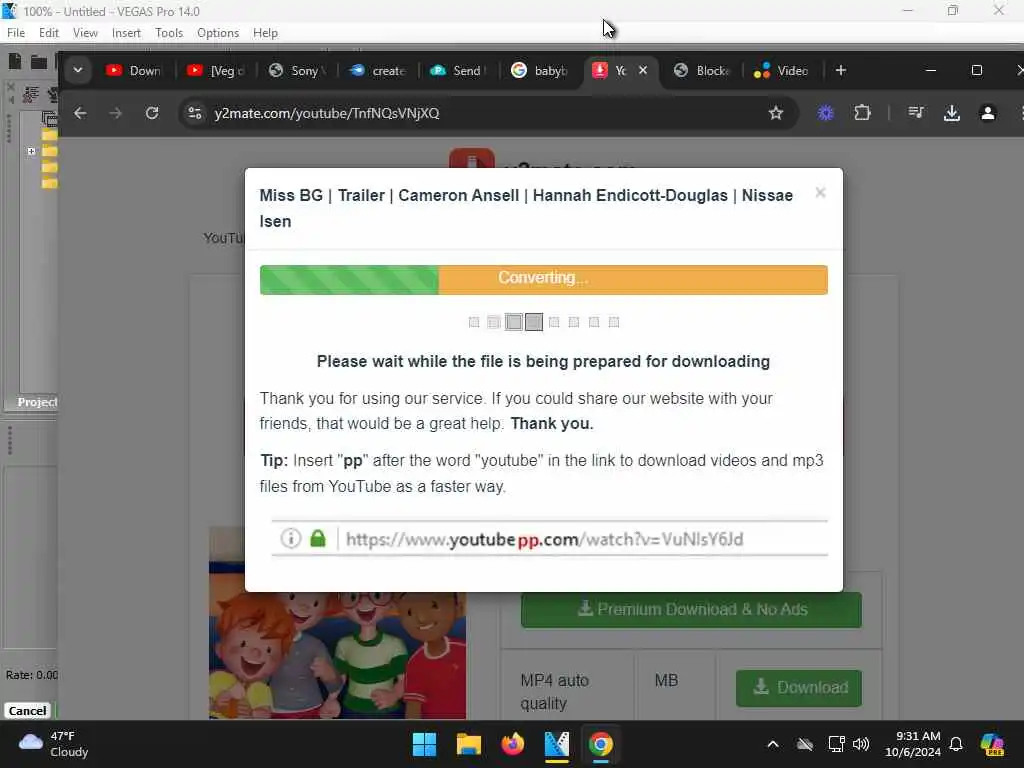View site information icon in address bar

coord(195,114)
